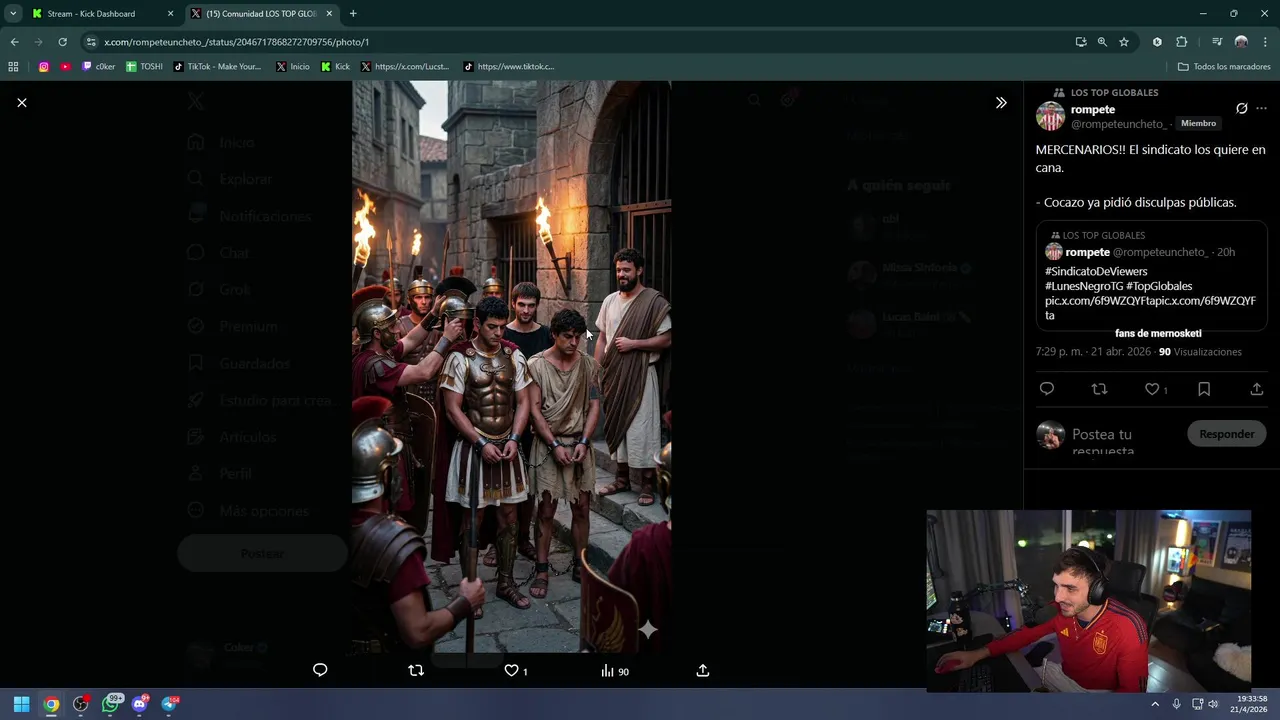Open WhatsApp from the taskbar
The image size is (1280, 720).
pos(111,704)
